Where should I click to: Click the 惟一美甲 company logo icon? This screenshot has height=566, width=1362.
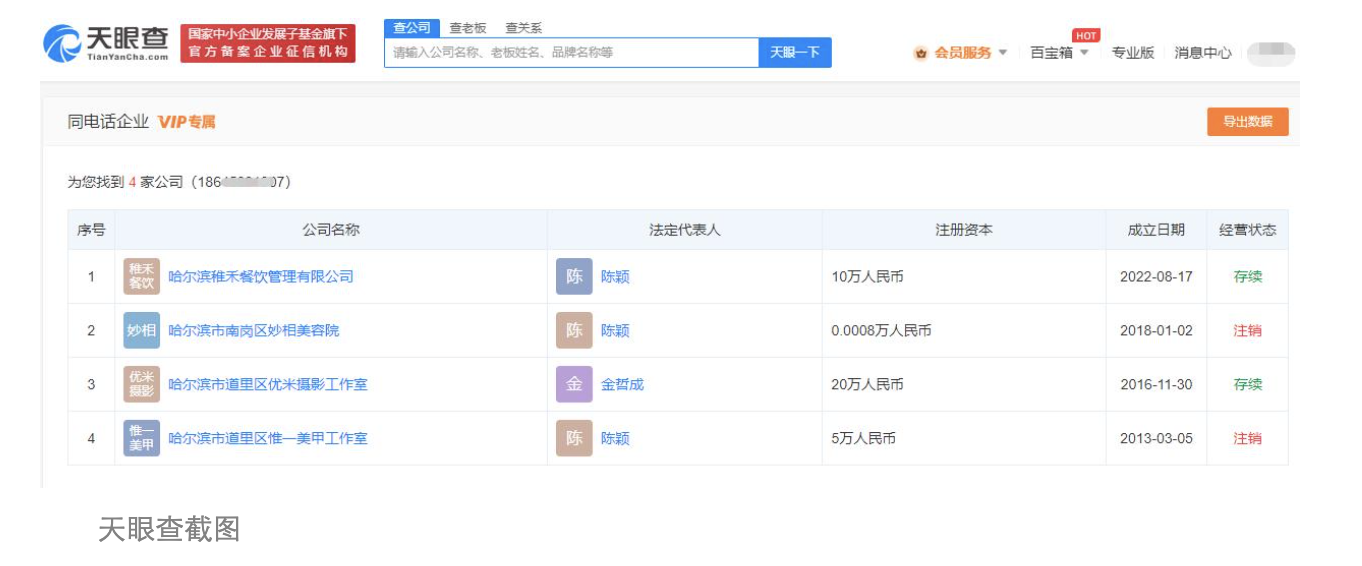141,439
